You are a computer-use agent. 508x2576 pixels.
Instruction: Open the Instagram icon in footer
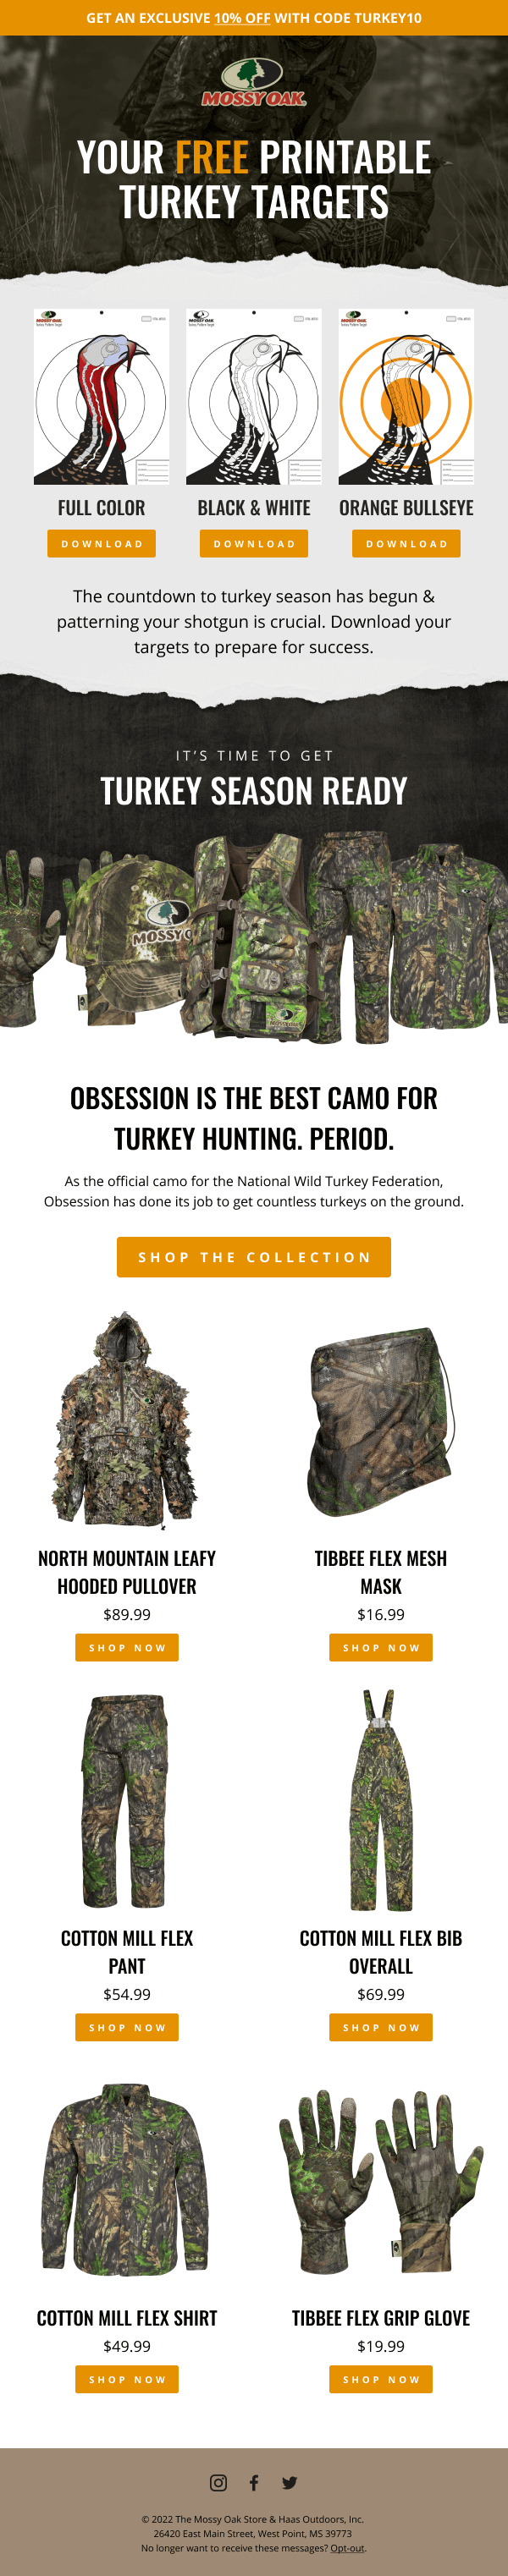[x=218, y=2482]
